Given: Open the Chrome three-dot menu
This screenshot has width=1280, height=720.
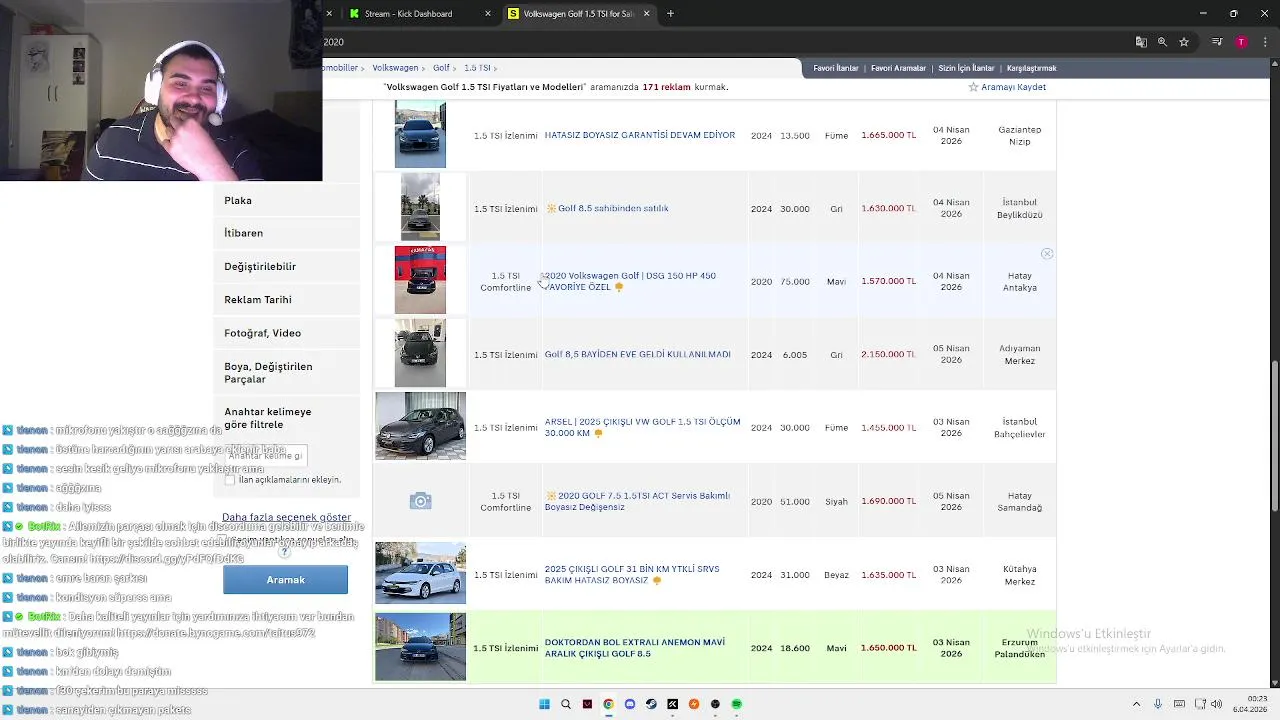Looking at the screenshot, I should click(x=1263, y=42).
